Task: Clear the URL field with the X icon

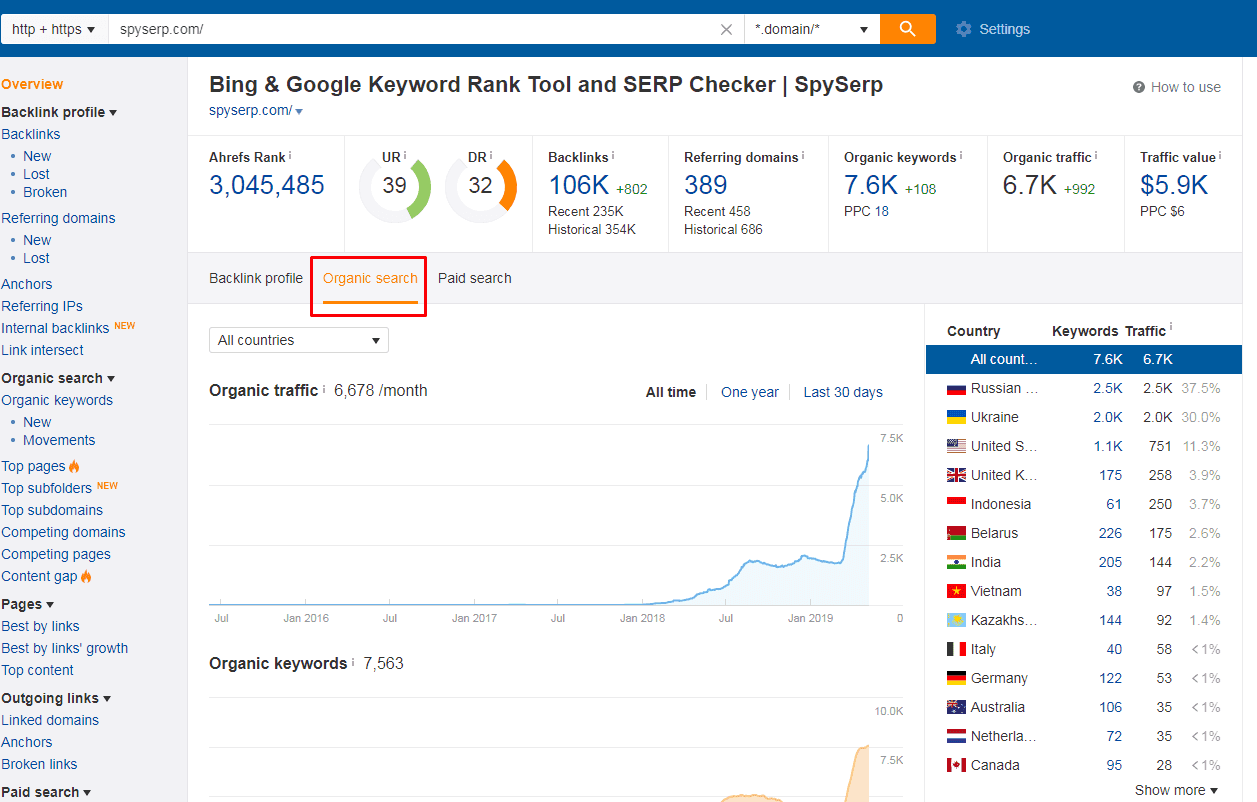Action: pyautogui.click(x=727, y=29)
